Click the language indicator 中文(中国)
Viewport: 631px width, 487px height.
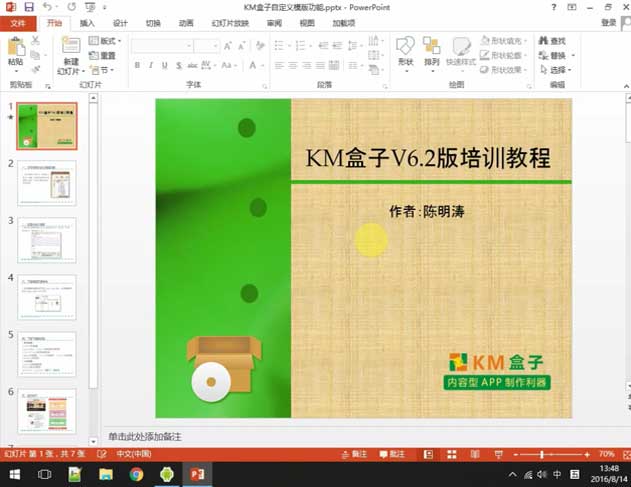(x=134, y=454)
